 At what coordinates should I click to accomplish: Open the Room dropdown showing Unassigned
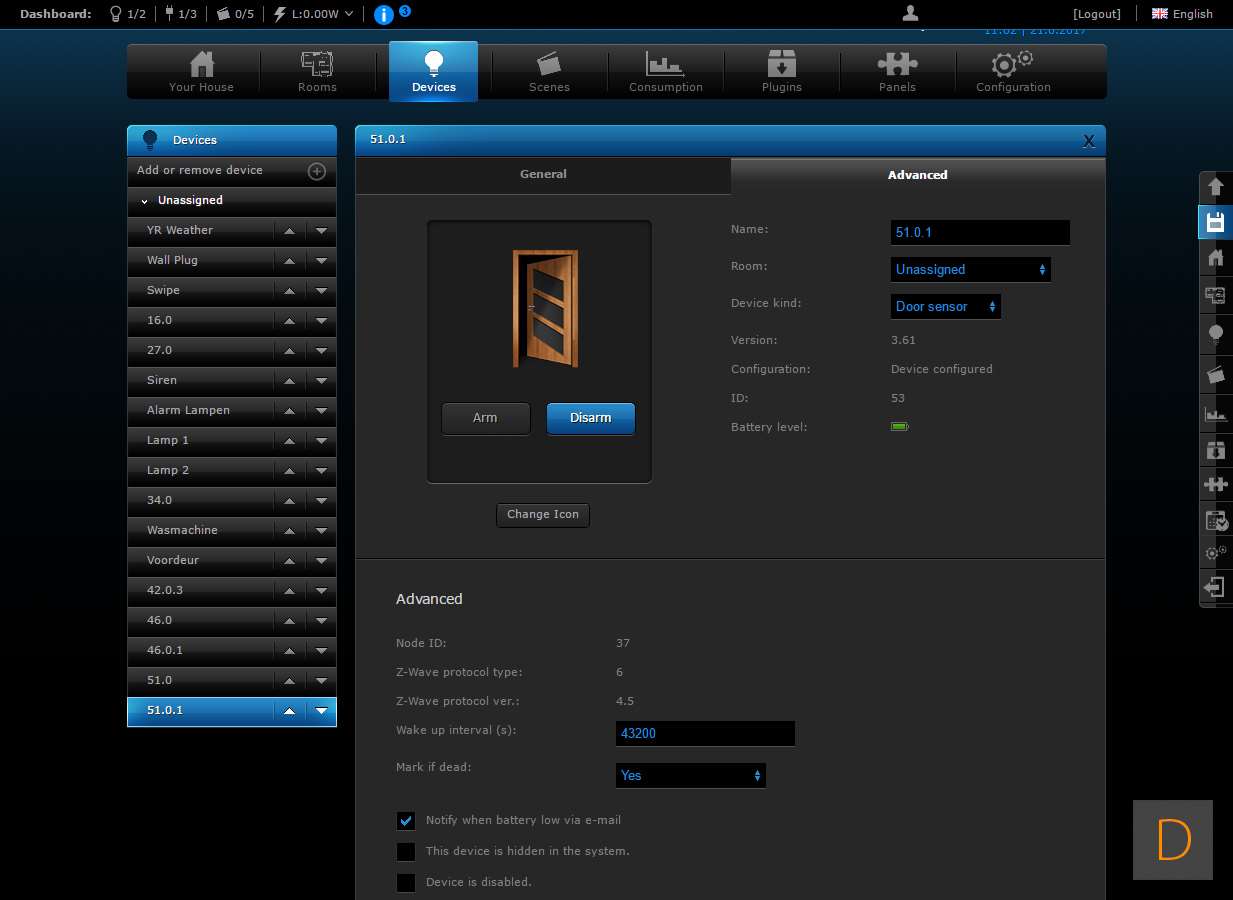click(970, 270)
